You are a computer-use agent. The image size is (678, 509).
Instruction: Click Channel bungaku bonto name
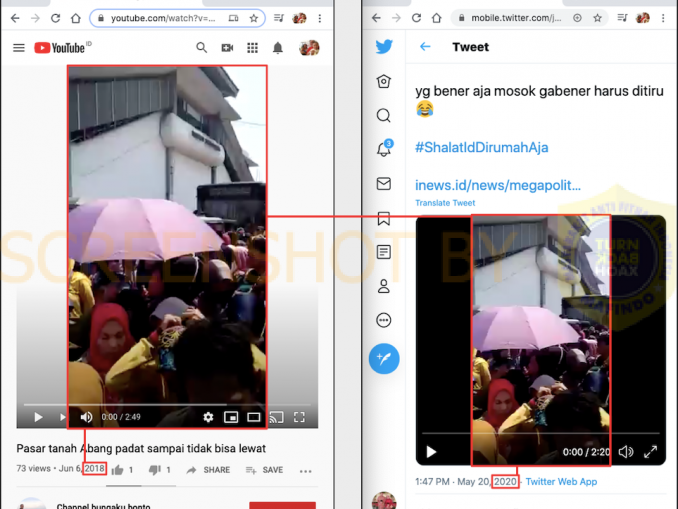pyautogui.click(x=103, y=506)
